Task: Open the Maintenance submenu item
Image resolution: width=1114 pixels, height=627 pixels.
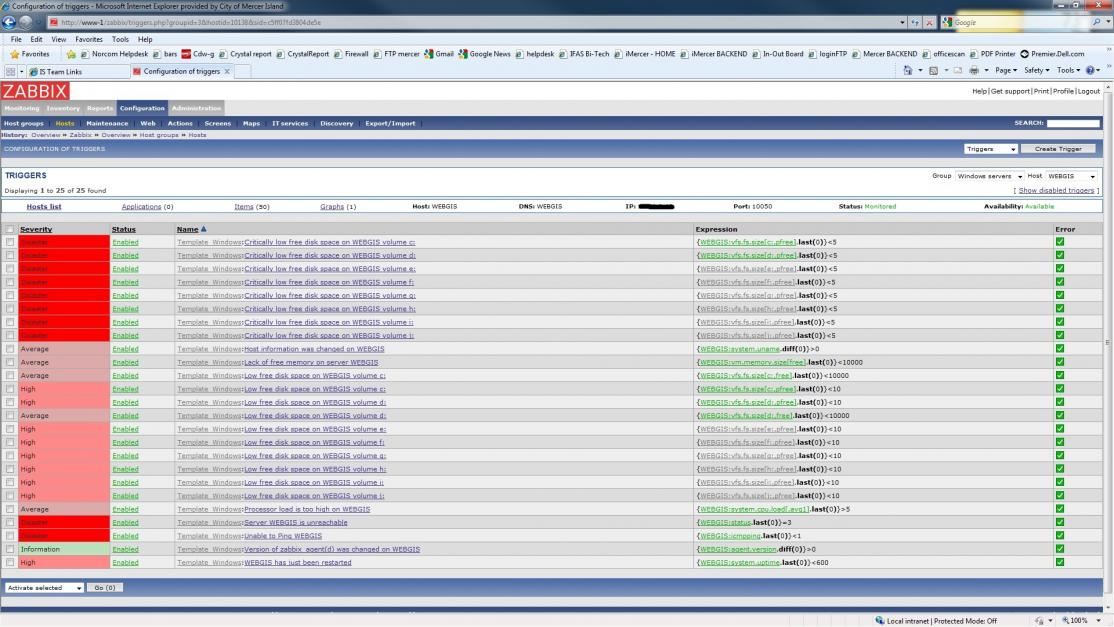Action: (107, 123)
